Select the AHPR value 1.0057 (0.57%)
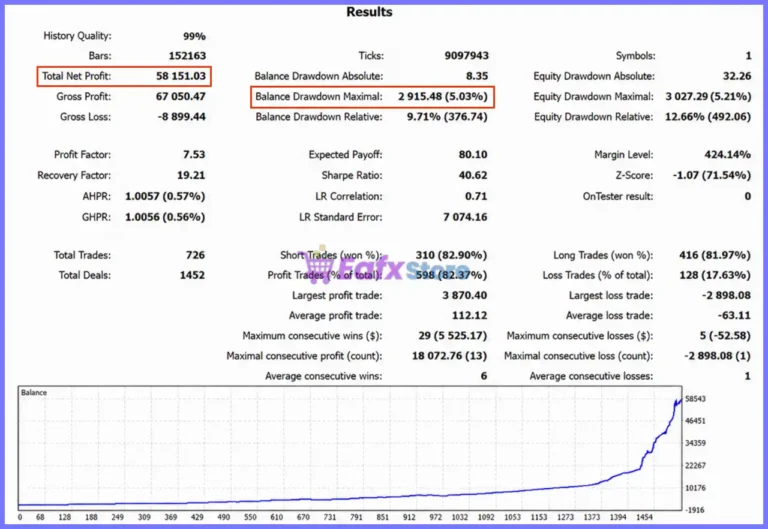Image resolution: width=768 pixels, height=529 pixels. [165, 196]
